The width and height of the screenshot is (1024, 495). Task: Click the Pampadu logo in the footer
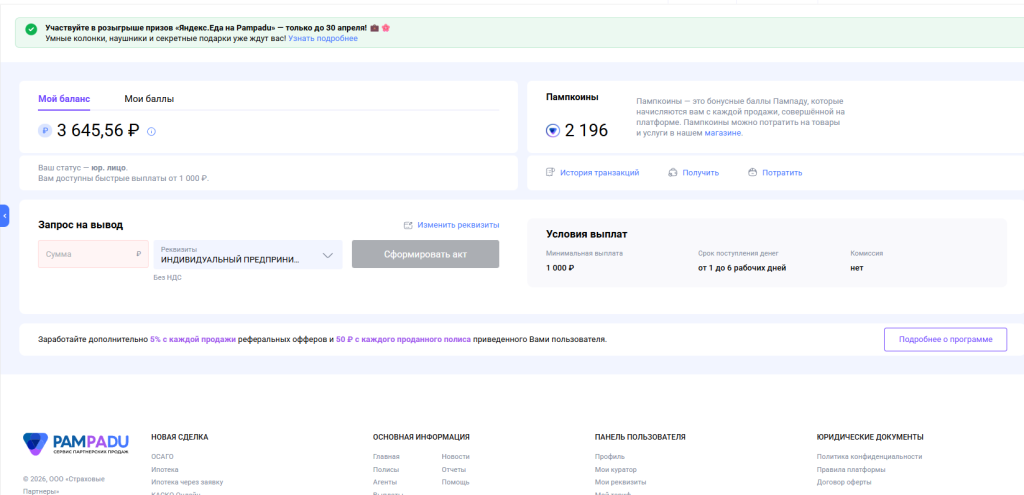76,443
